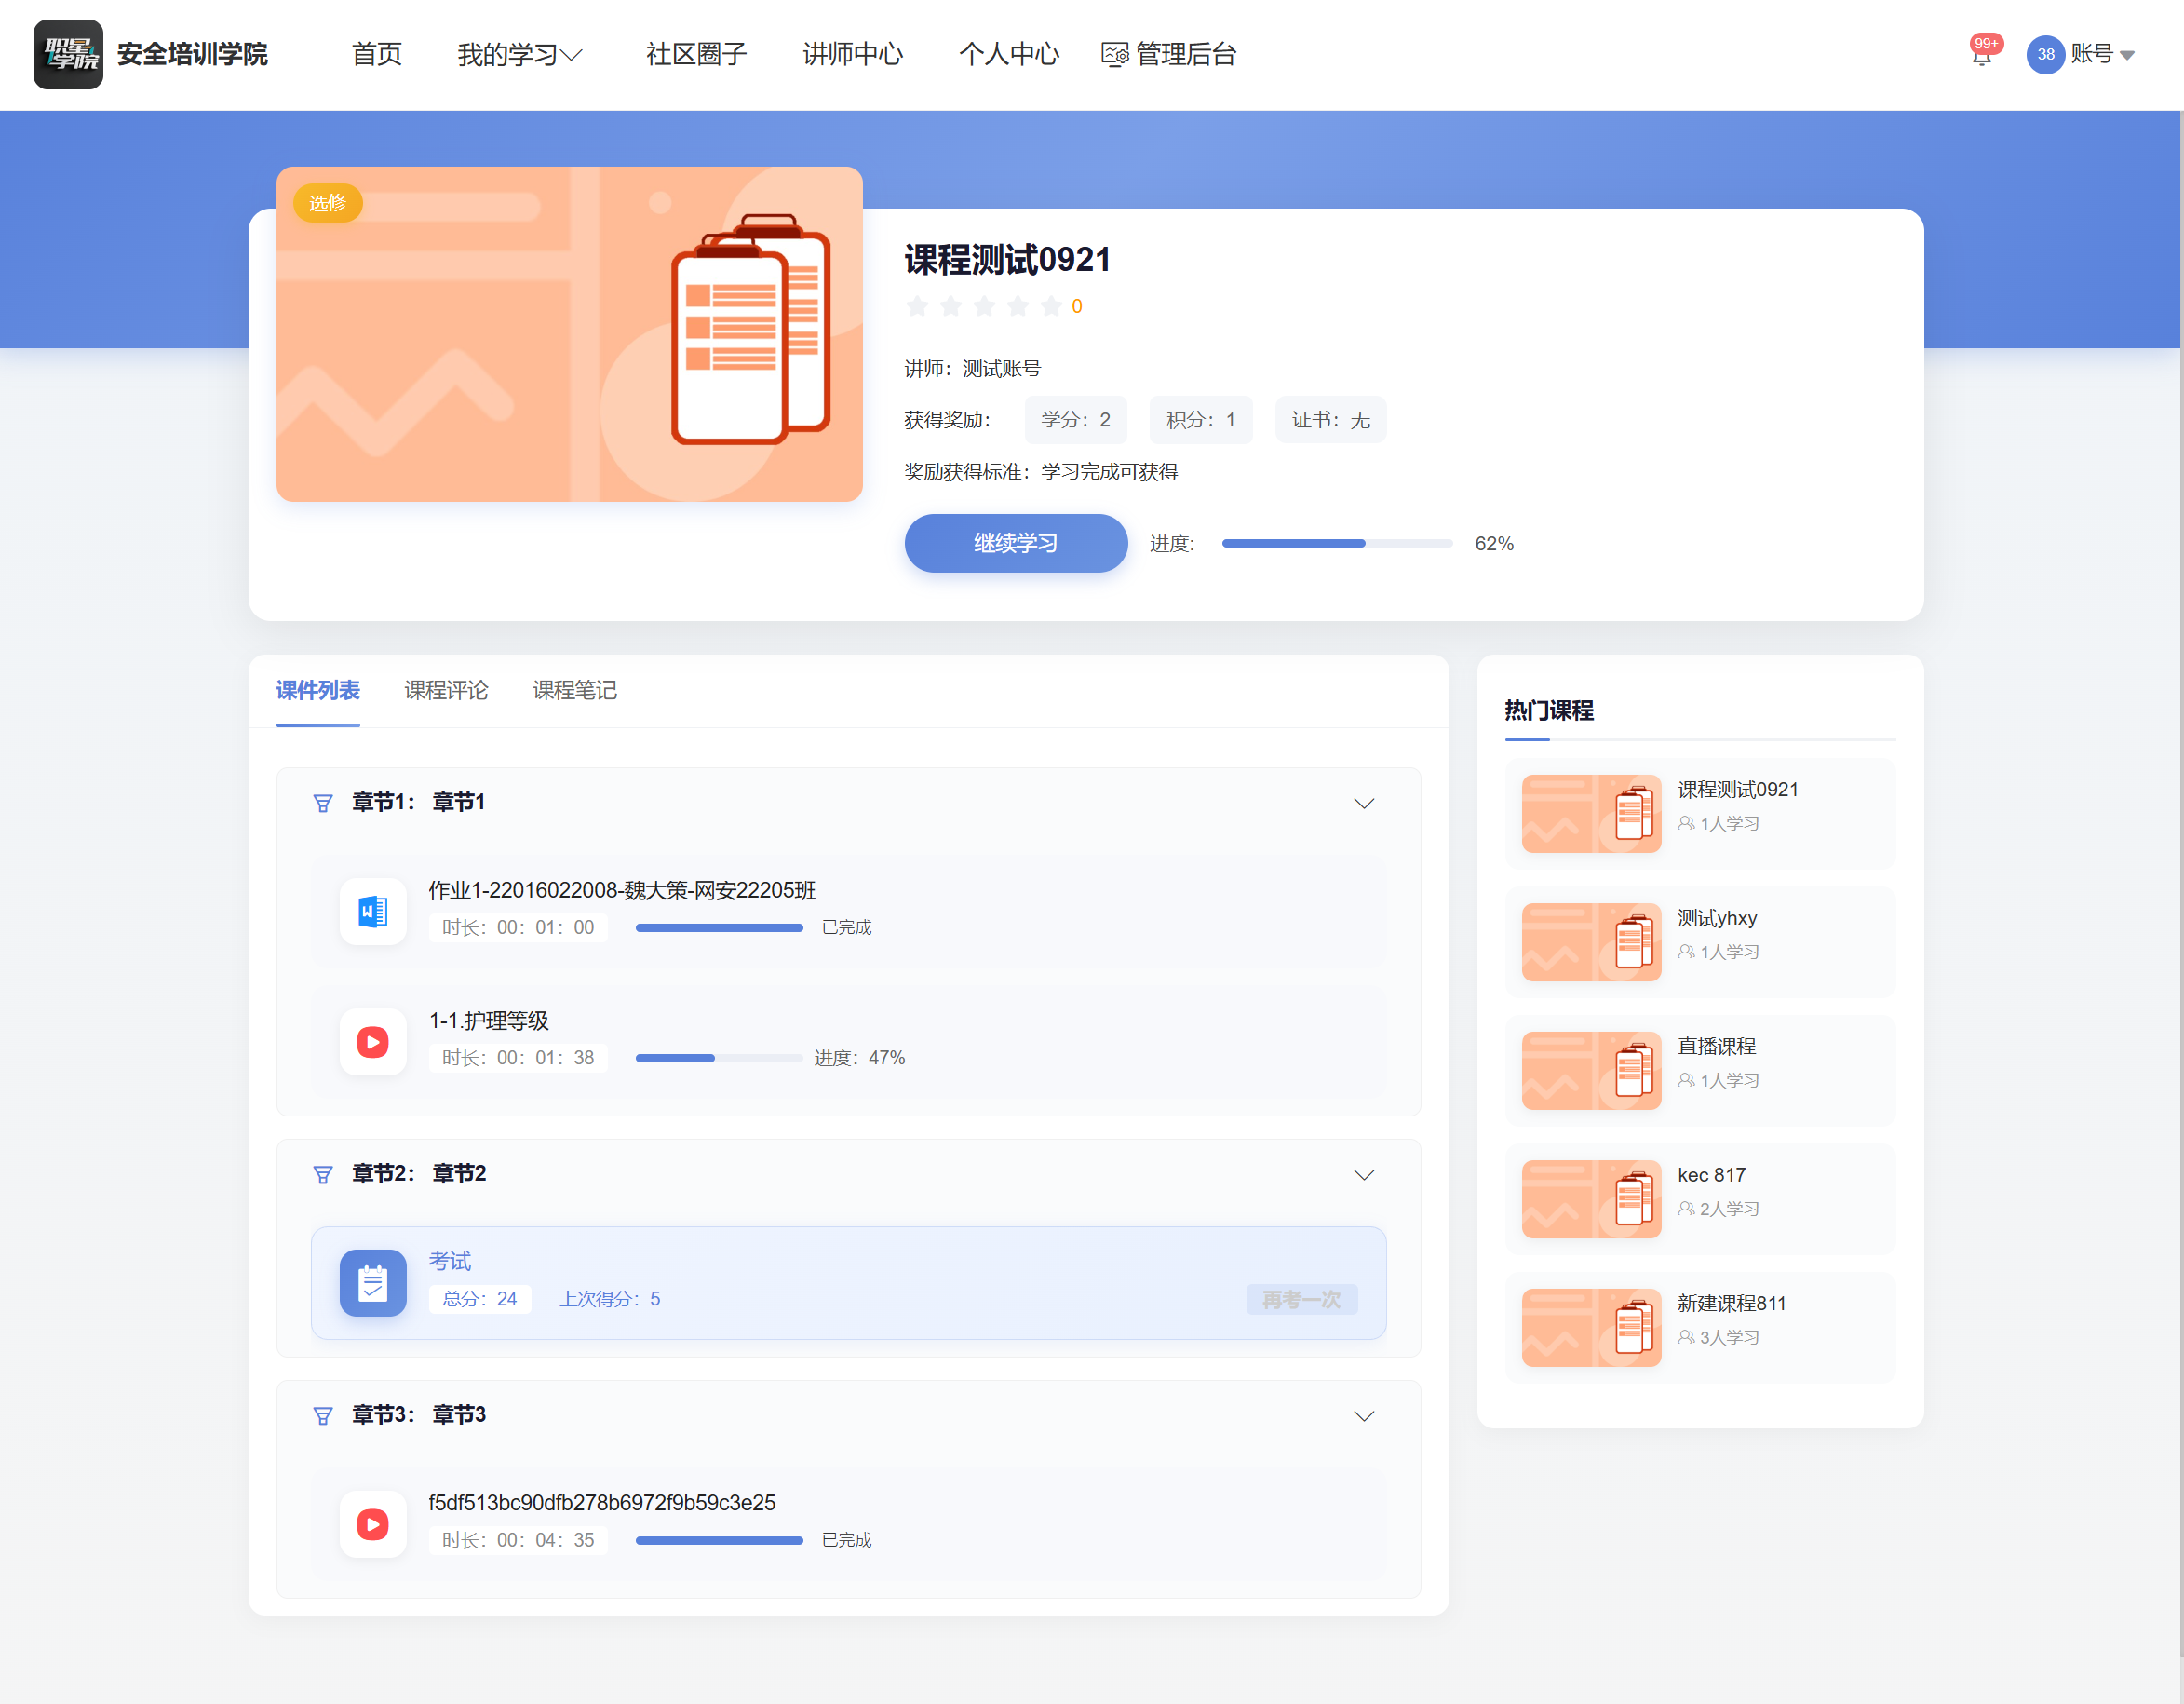Screen dimensions: 2184x1704
Task: Click the blue avatar circle labeled 38
Action: [2045, 54]
